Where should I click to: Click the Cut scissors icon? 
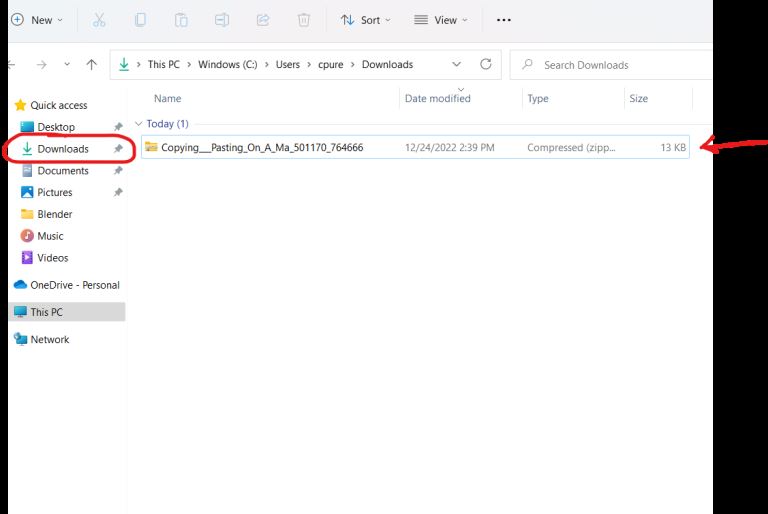[99, 20]
